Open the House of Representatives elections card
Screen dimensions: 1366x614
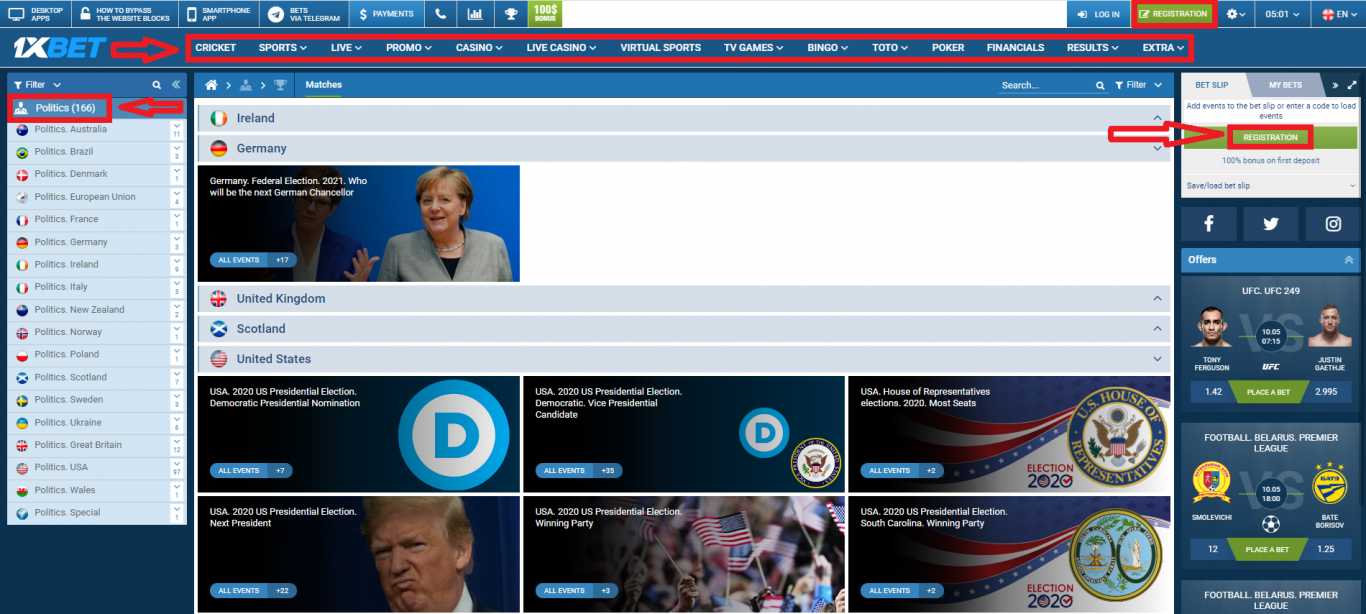coord(1009,434)
